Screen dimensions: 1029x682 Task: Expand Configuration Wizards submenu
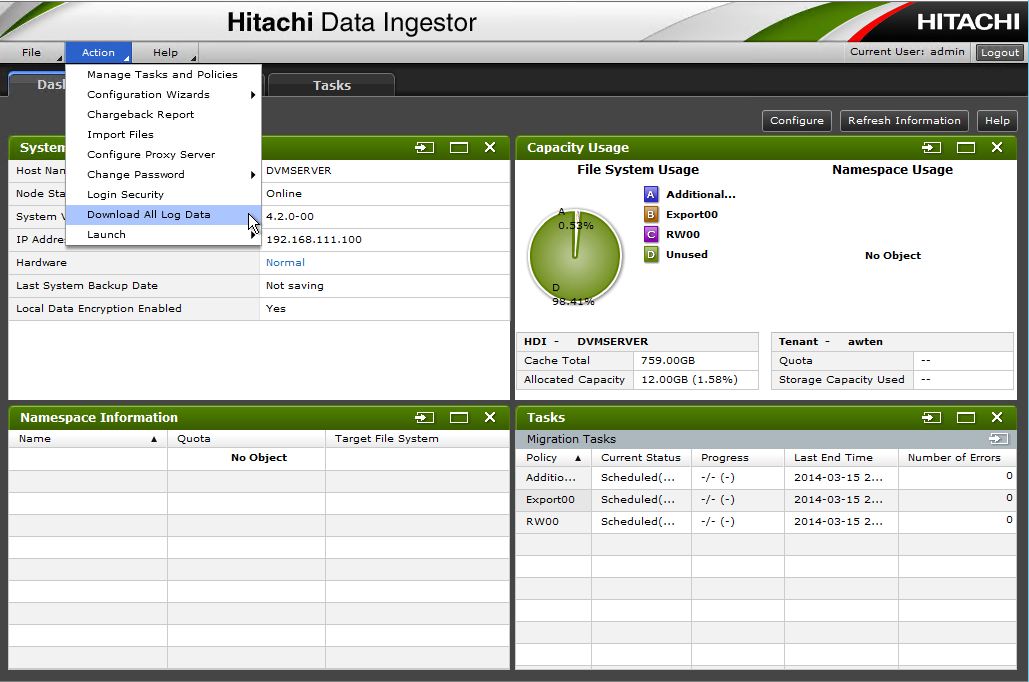point(163,95)
